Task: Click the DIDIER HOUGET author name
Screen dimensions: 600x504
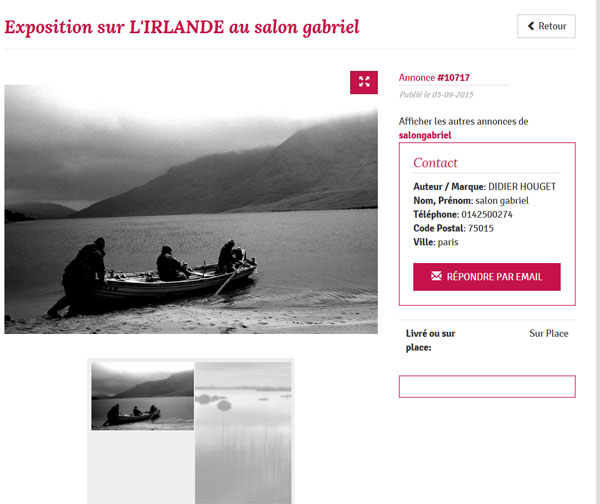Action: click(x=522, y=187)
